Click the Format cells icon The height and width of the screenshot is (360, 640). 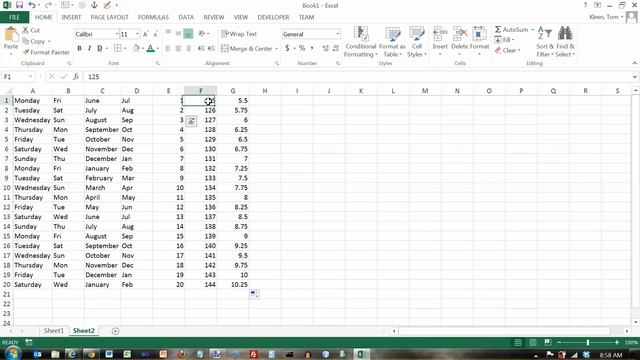click(x=479, y=34)
